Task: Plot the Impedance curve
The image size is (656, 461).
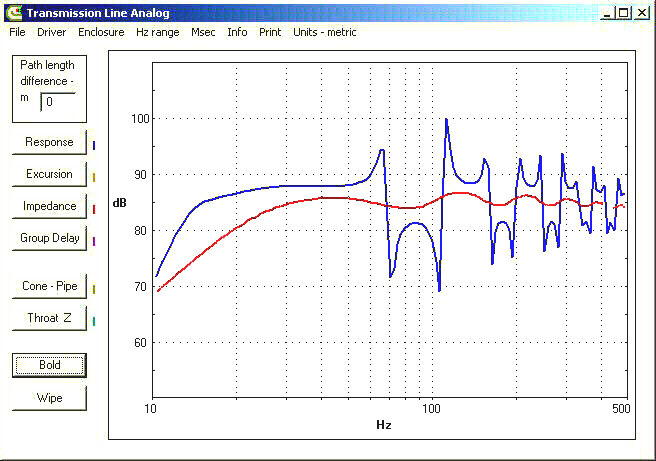Action: [49, 206]
